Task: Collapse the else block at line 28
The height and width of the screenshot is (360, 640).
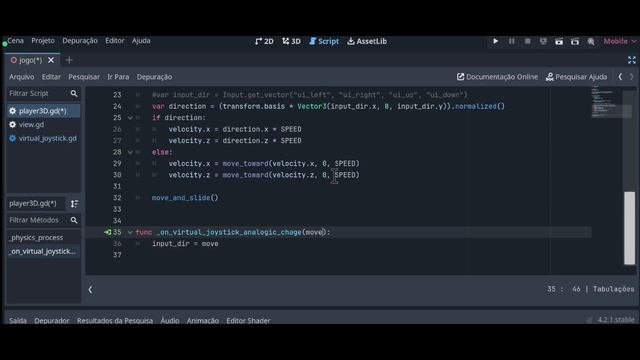Action: [130, 152]
